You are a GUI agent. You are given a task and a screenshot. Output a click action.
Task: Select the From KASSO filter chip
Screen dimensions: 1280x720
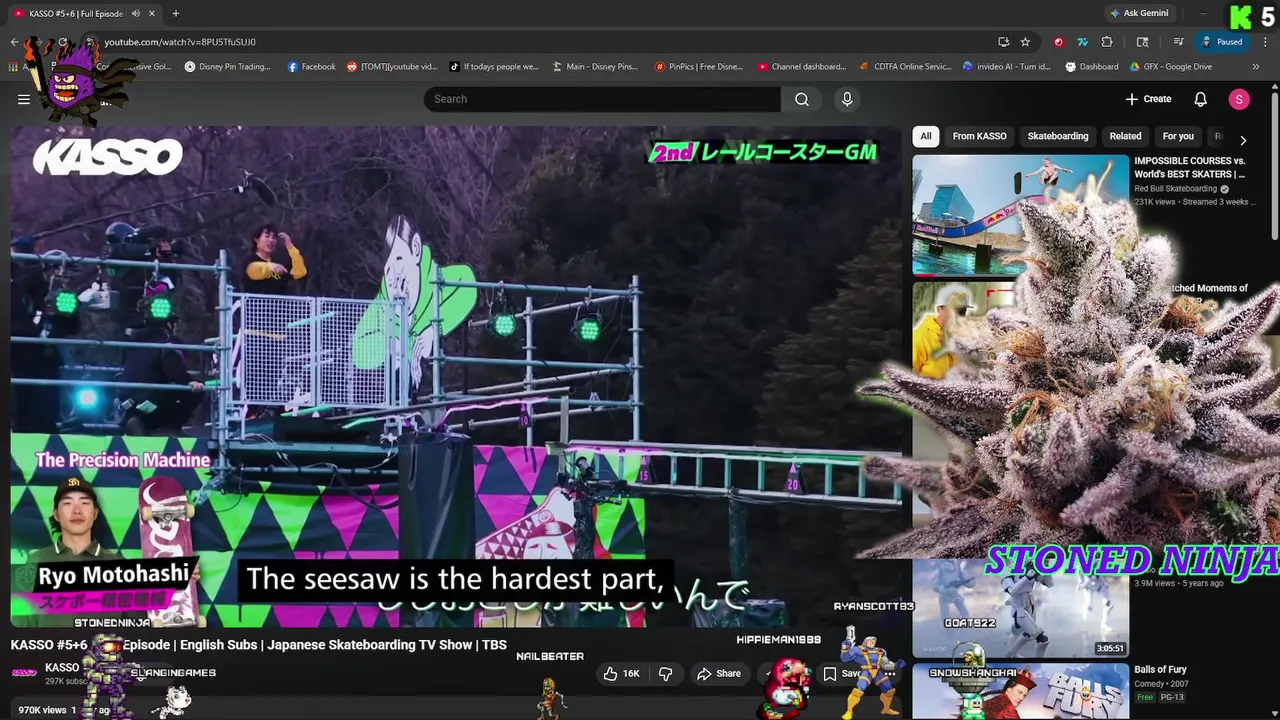click(x=979, y=136)
